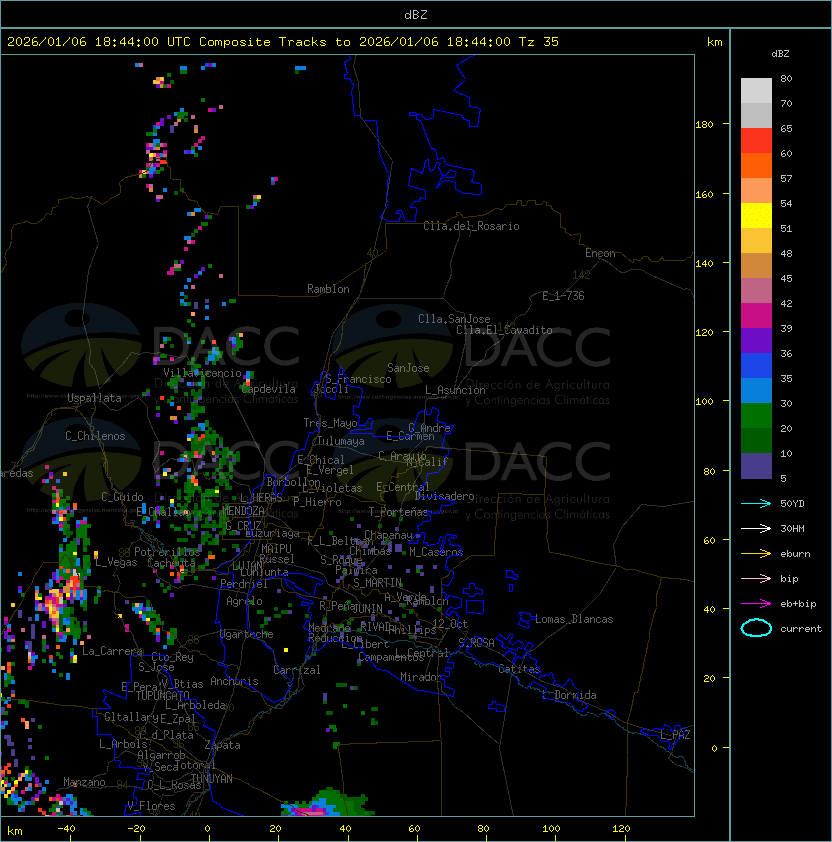
Task: Click the 'Uspallata' map label
Action: click(95, 398)
